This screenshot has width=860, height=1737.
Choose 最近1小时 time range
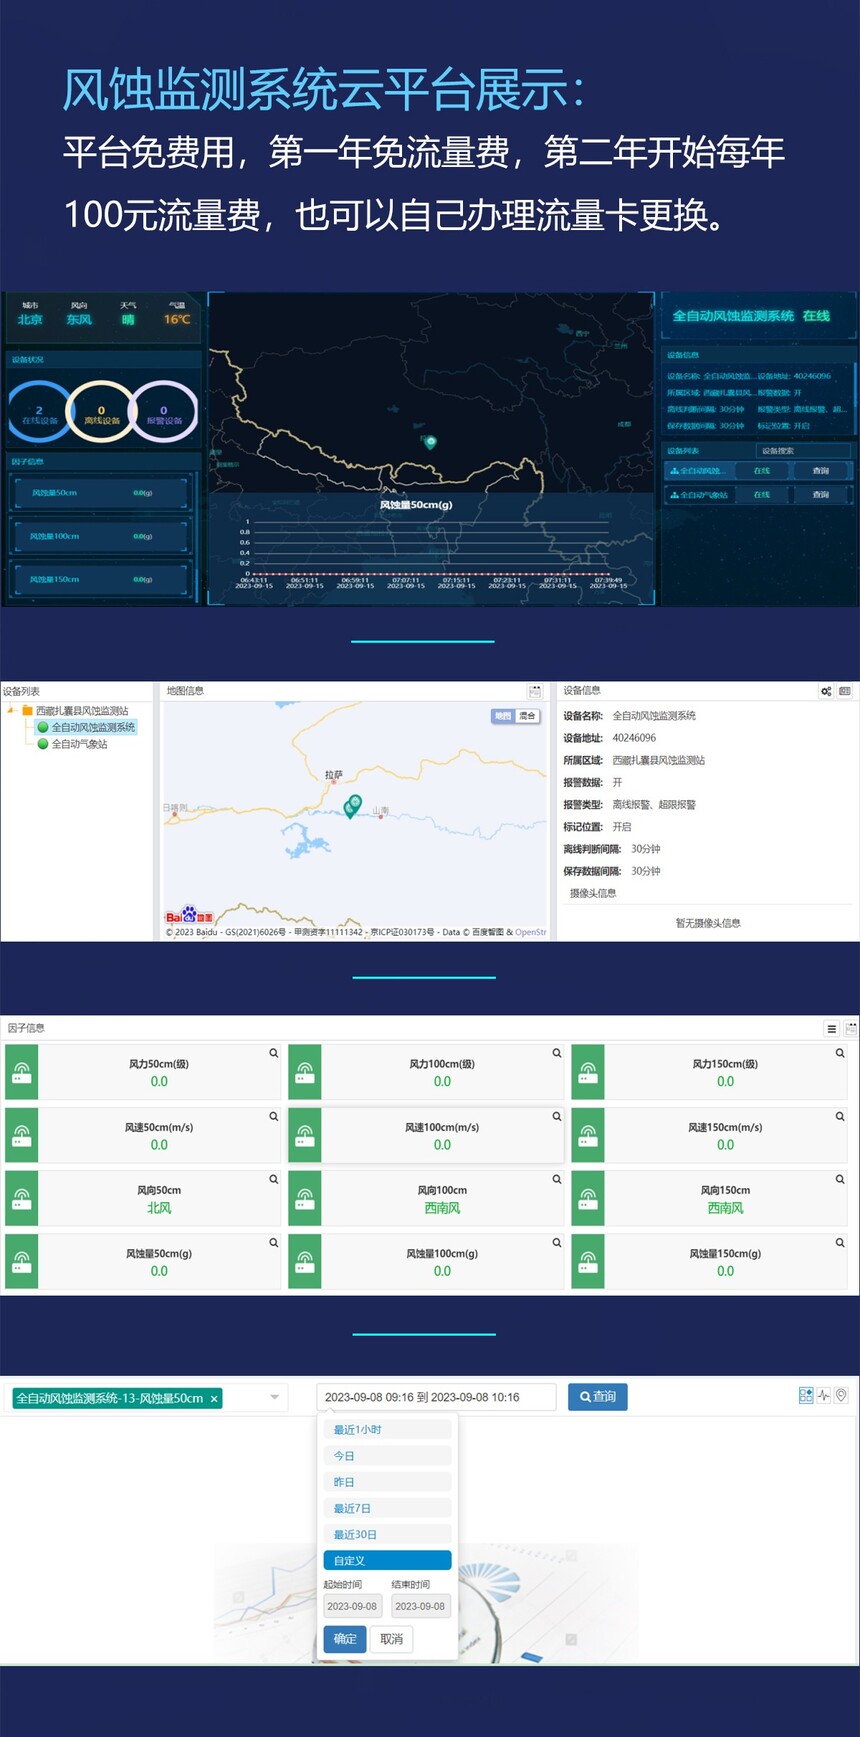387,1429
